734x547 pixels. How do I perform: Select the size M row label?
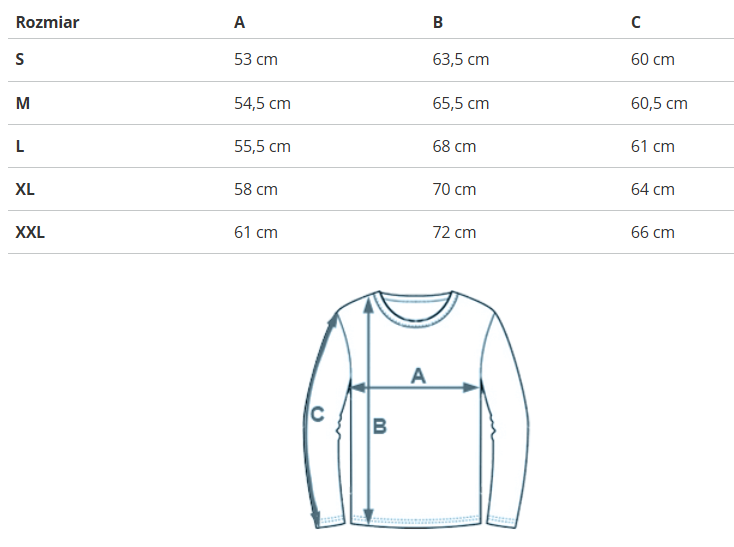point(22,103)
